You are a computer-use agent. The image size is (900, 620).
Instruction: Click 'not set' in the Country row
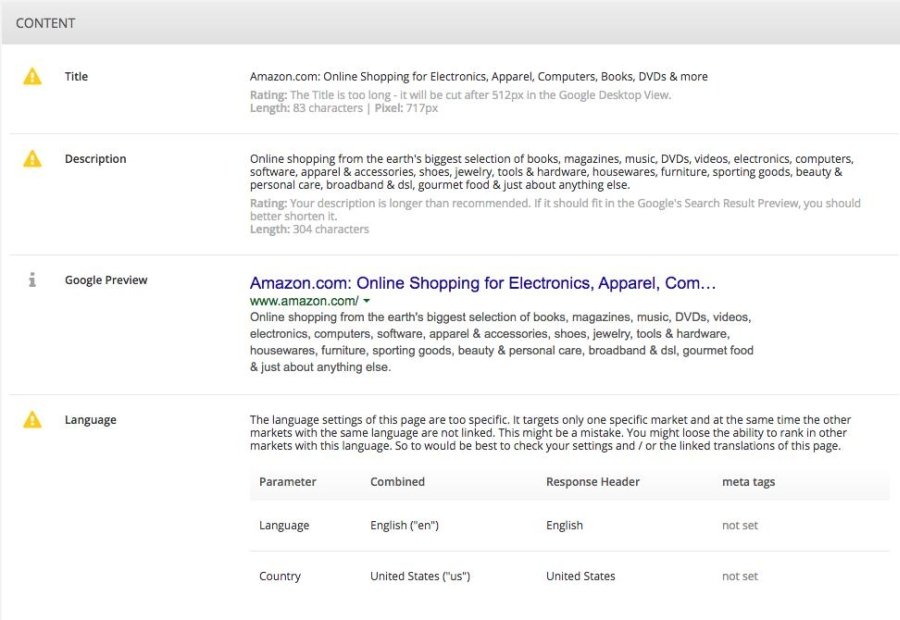[x=740, y=576]
